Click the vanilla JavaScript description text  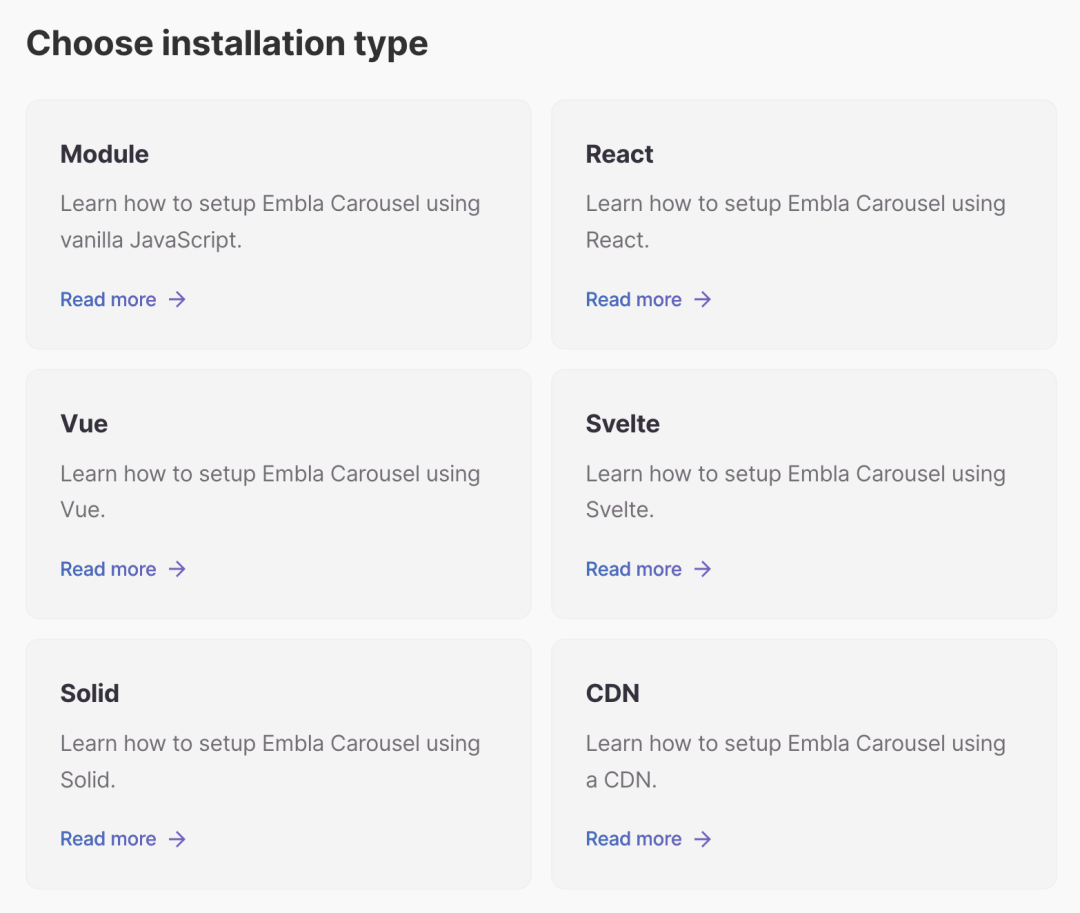[x=270, y=222]
